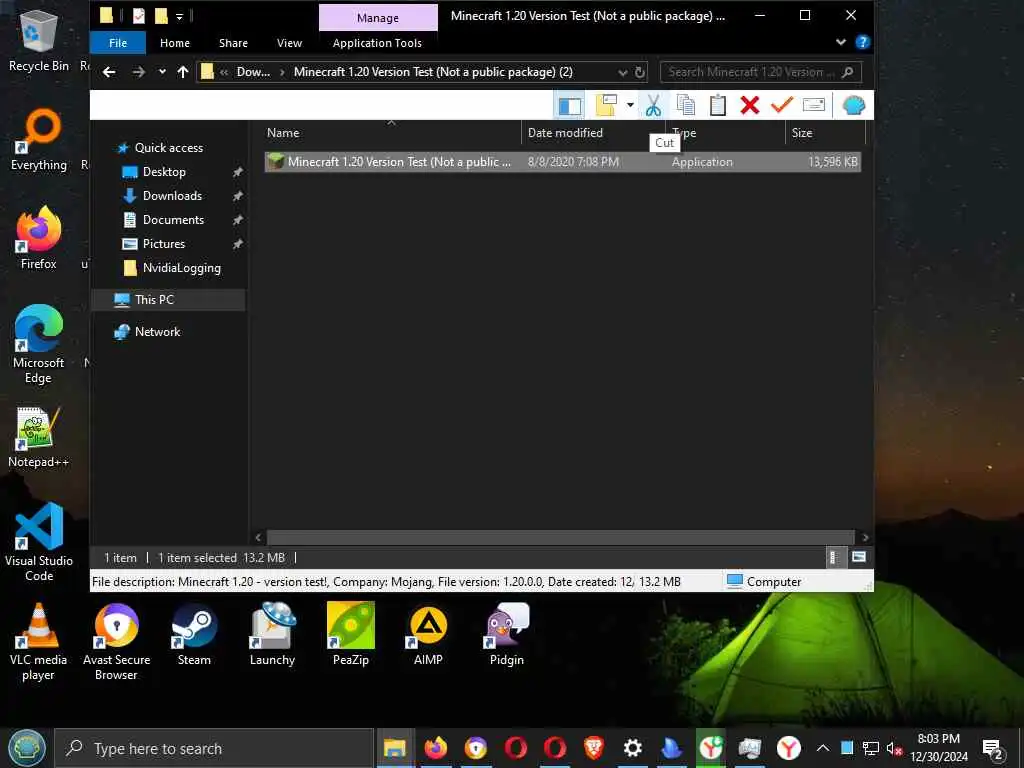This screenshot has height=768, width=1024.
Task: Switch to the Home ribbon tab
Action: tap(175, 43)
